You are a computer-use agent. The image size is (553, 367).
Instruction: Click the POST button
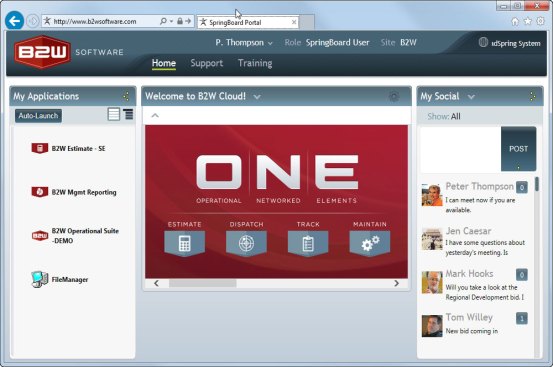click(x=518, y=149)
